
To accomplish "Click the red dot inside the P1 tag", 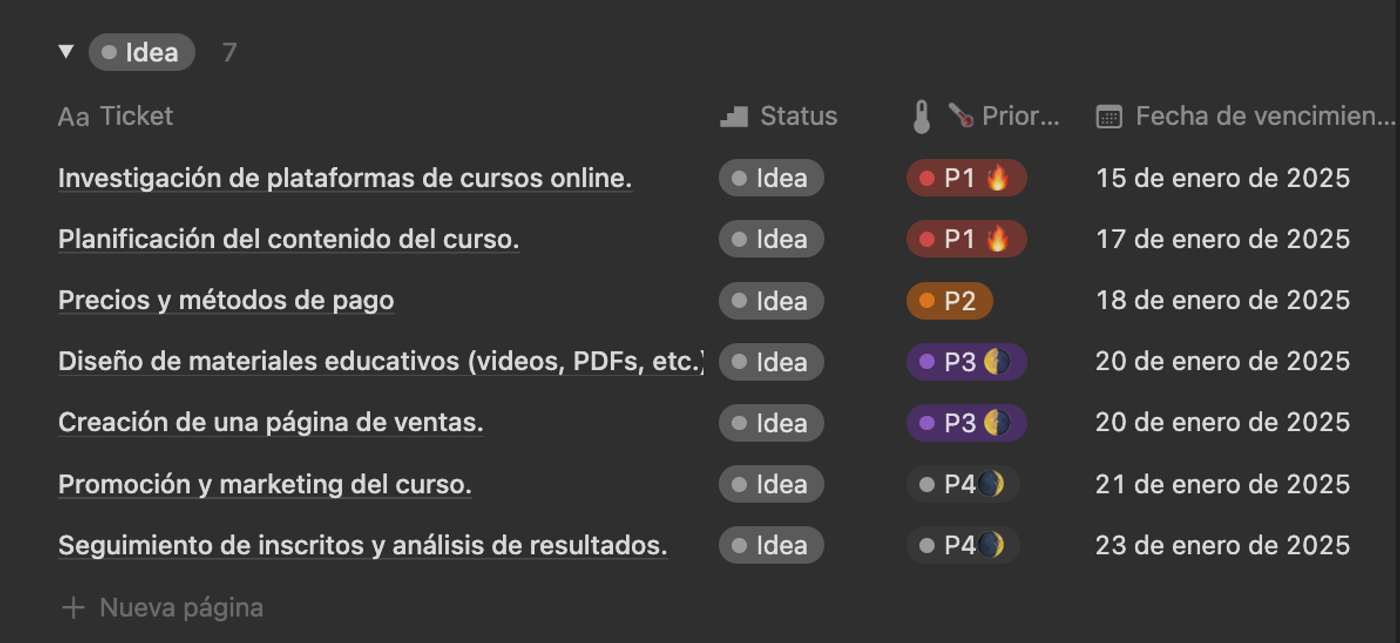I will [x=928, y=178].
